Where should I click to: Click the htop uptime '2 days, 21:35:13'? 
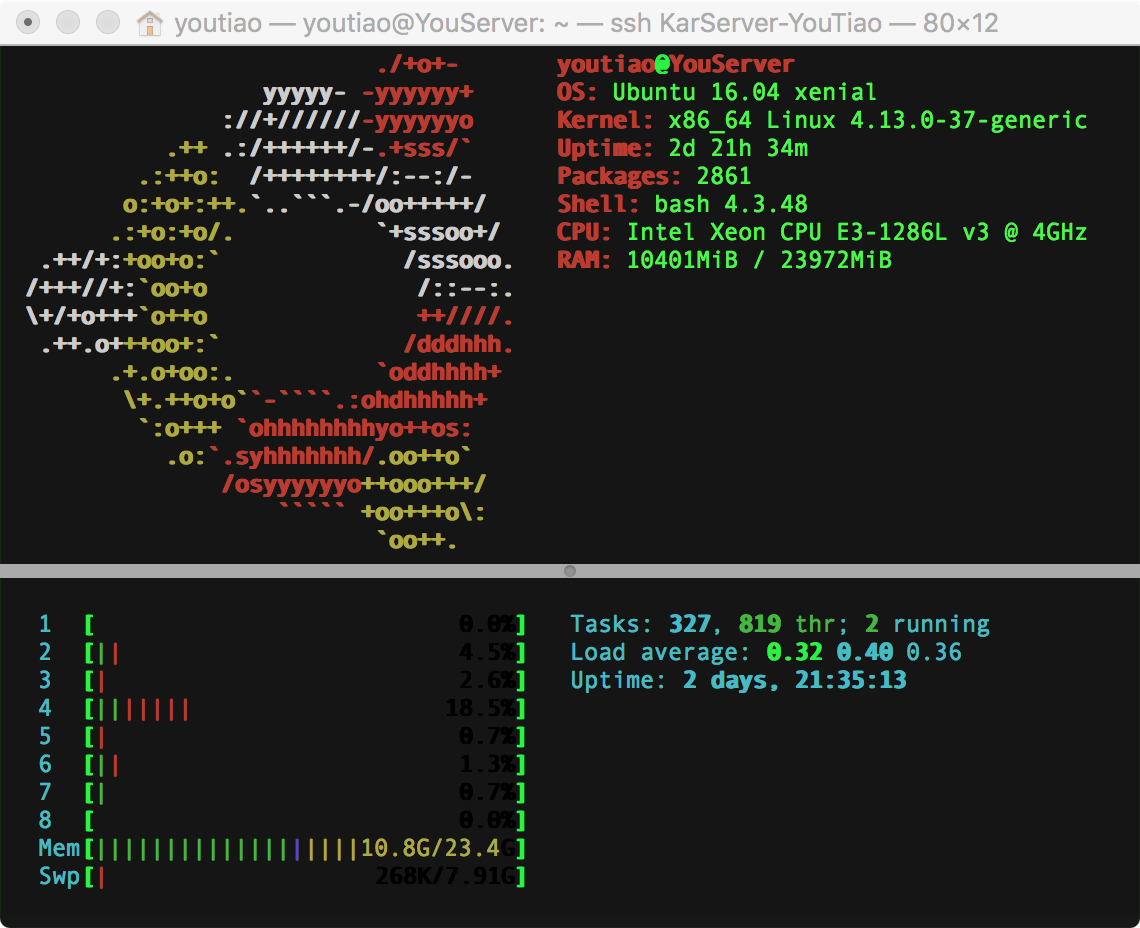point(795,680)
